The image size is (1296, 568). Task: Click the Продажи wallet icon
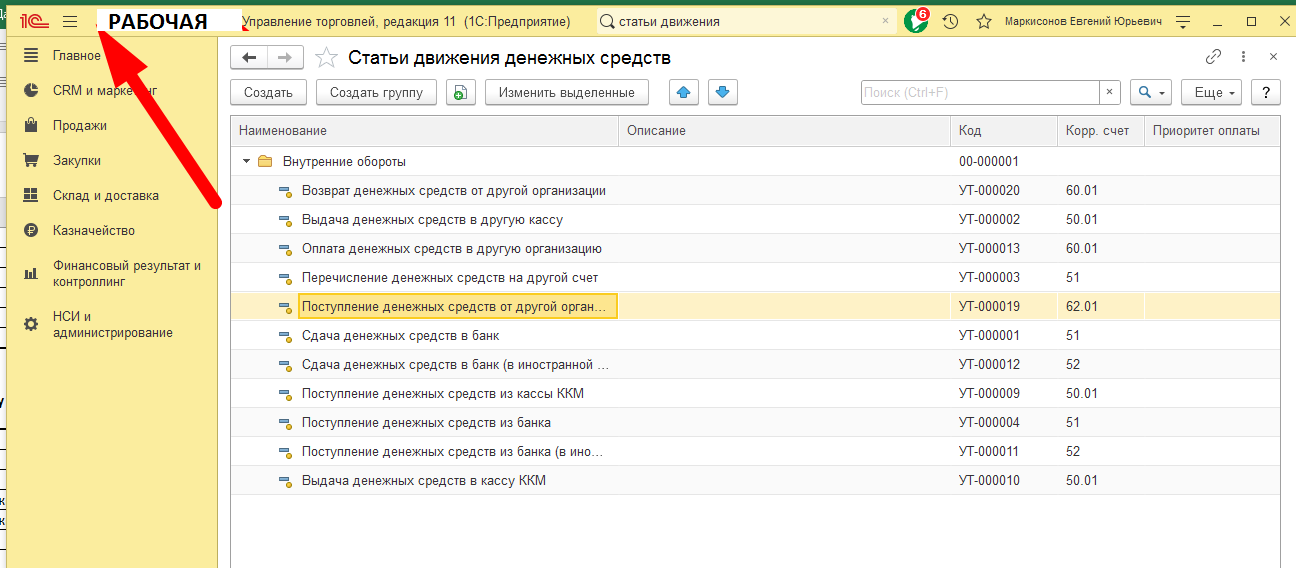coord(31,125)
